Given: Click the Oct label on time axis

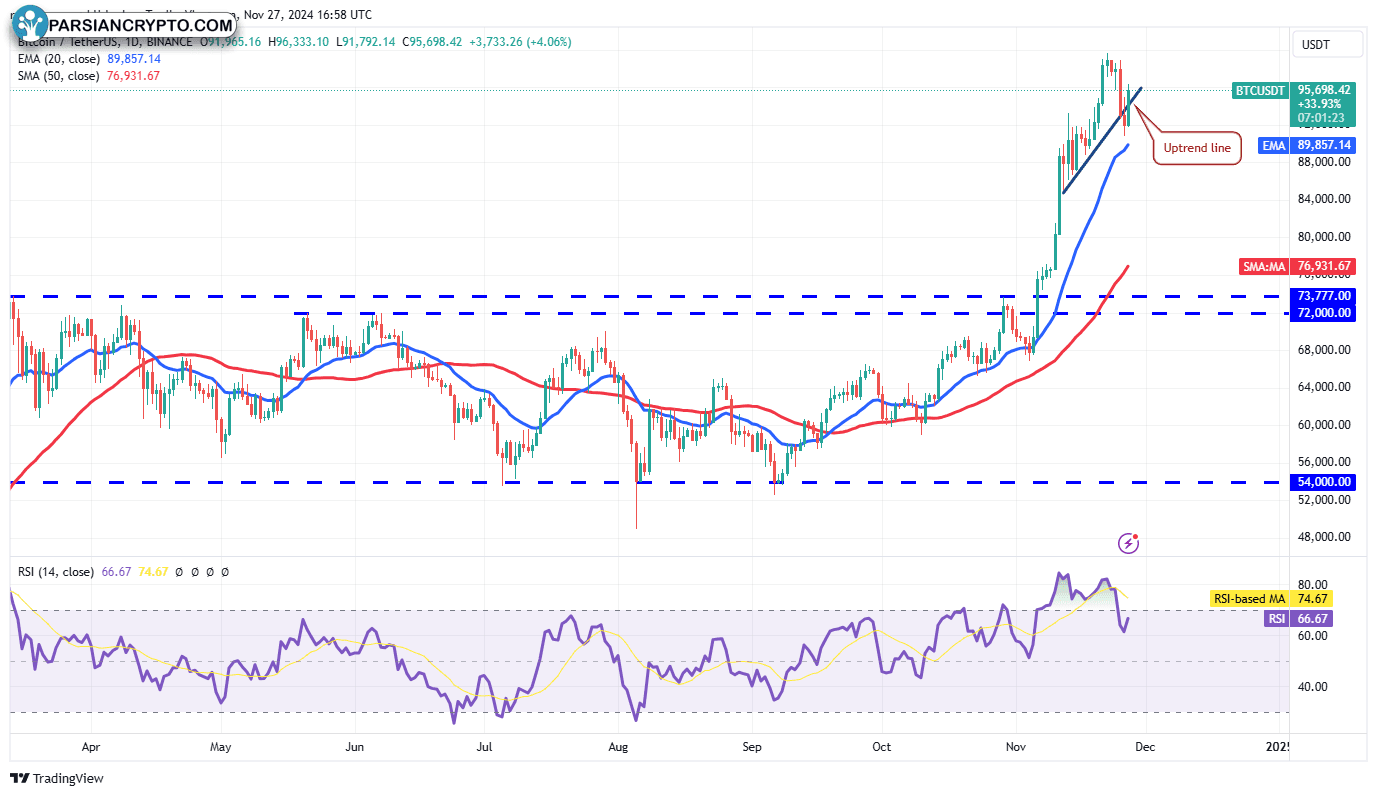Looking at the screenshot, I should 882,747.
